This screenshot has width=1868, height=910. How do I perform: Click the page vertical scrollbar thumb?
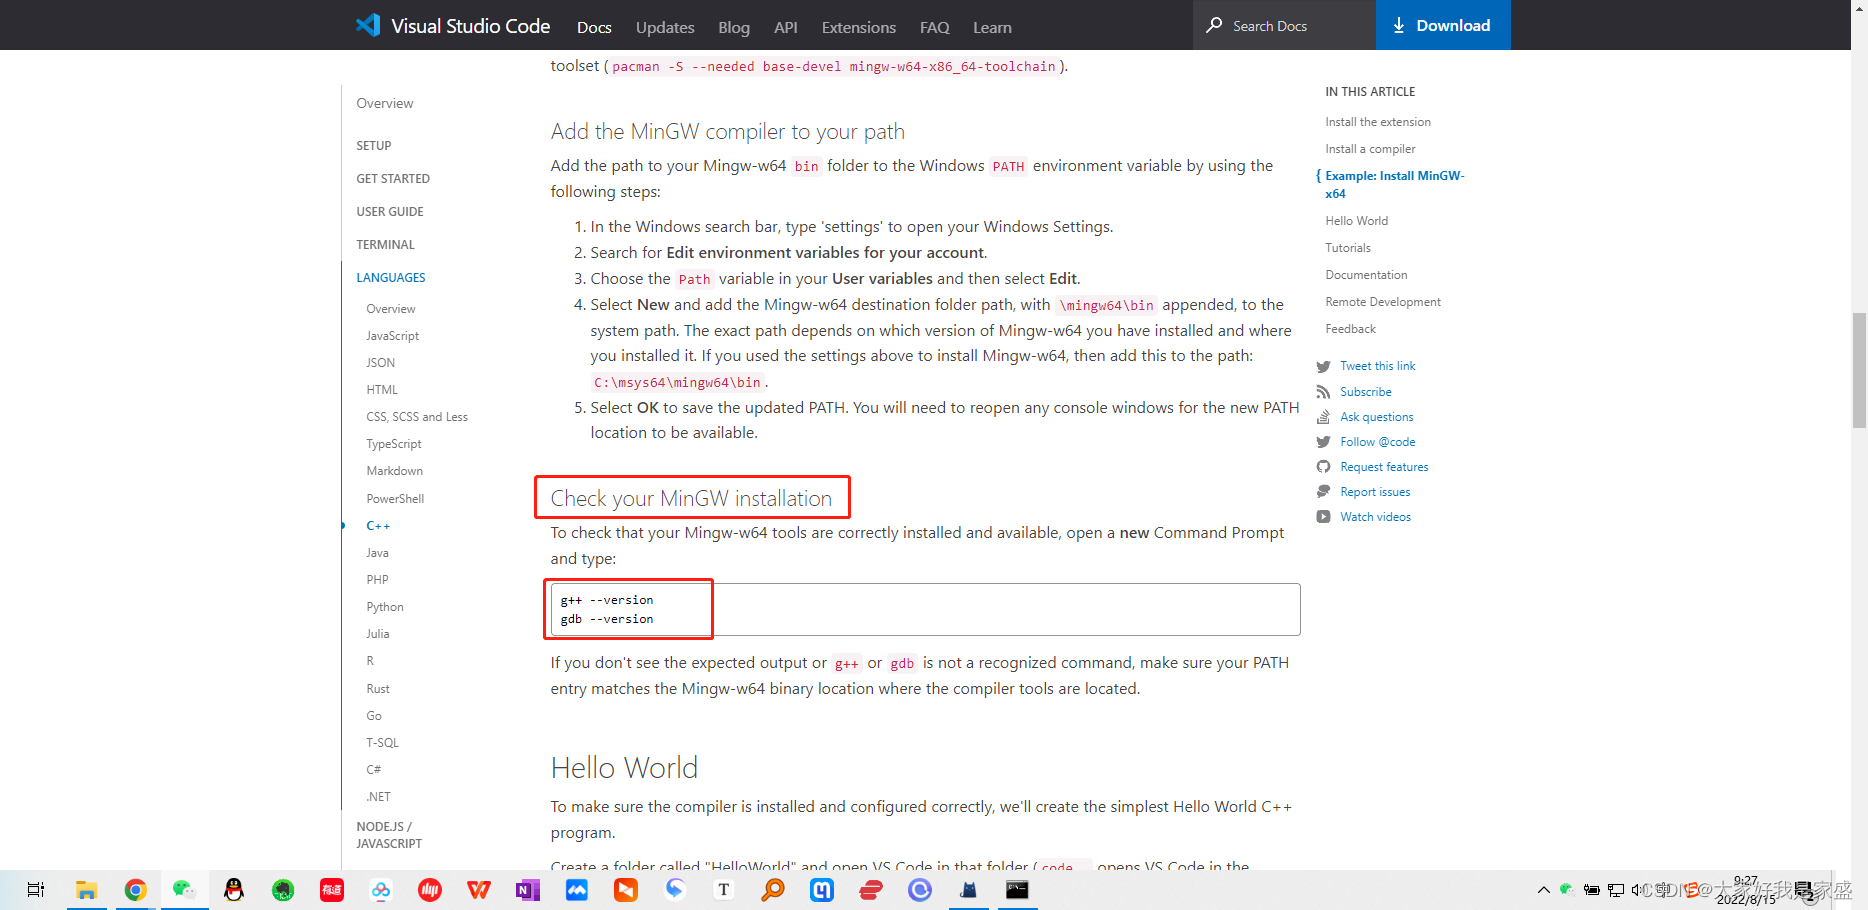pos(1859,370)
